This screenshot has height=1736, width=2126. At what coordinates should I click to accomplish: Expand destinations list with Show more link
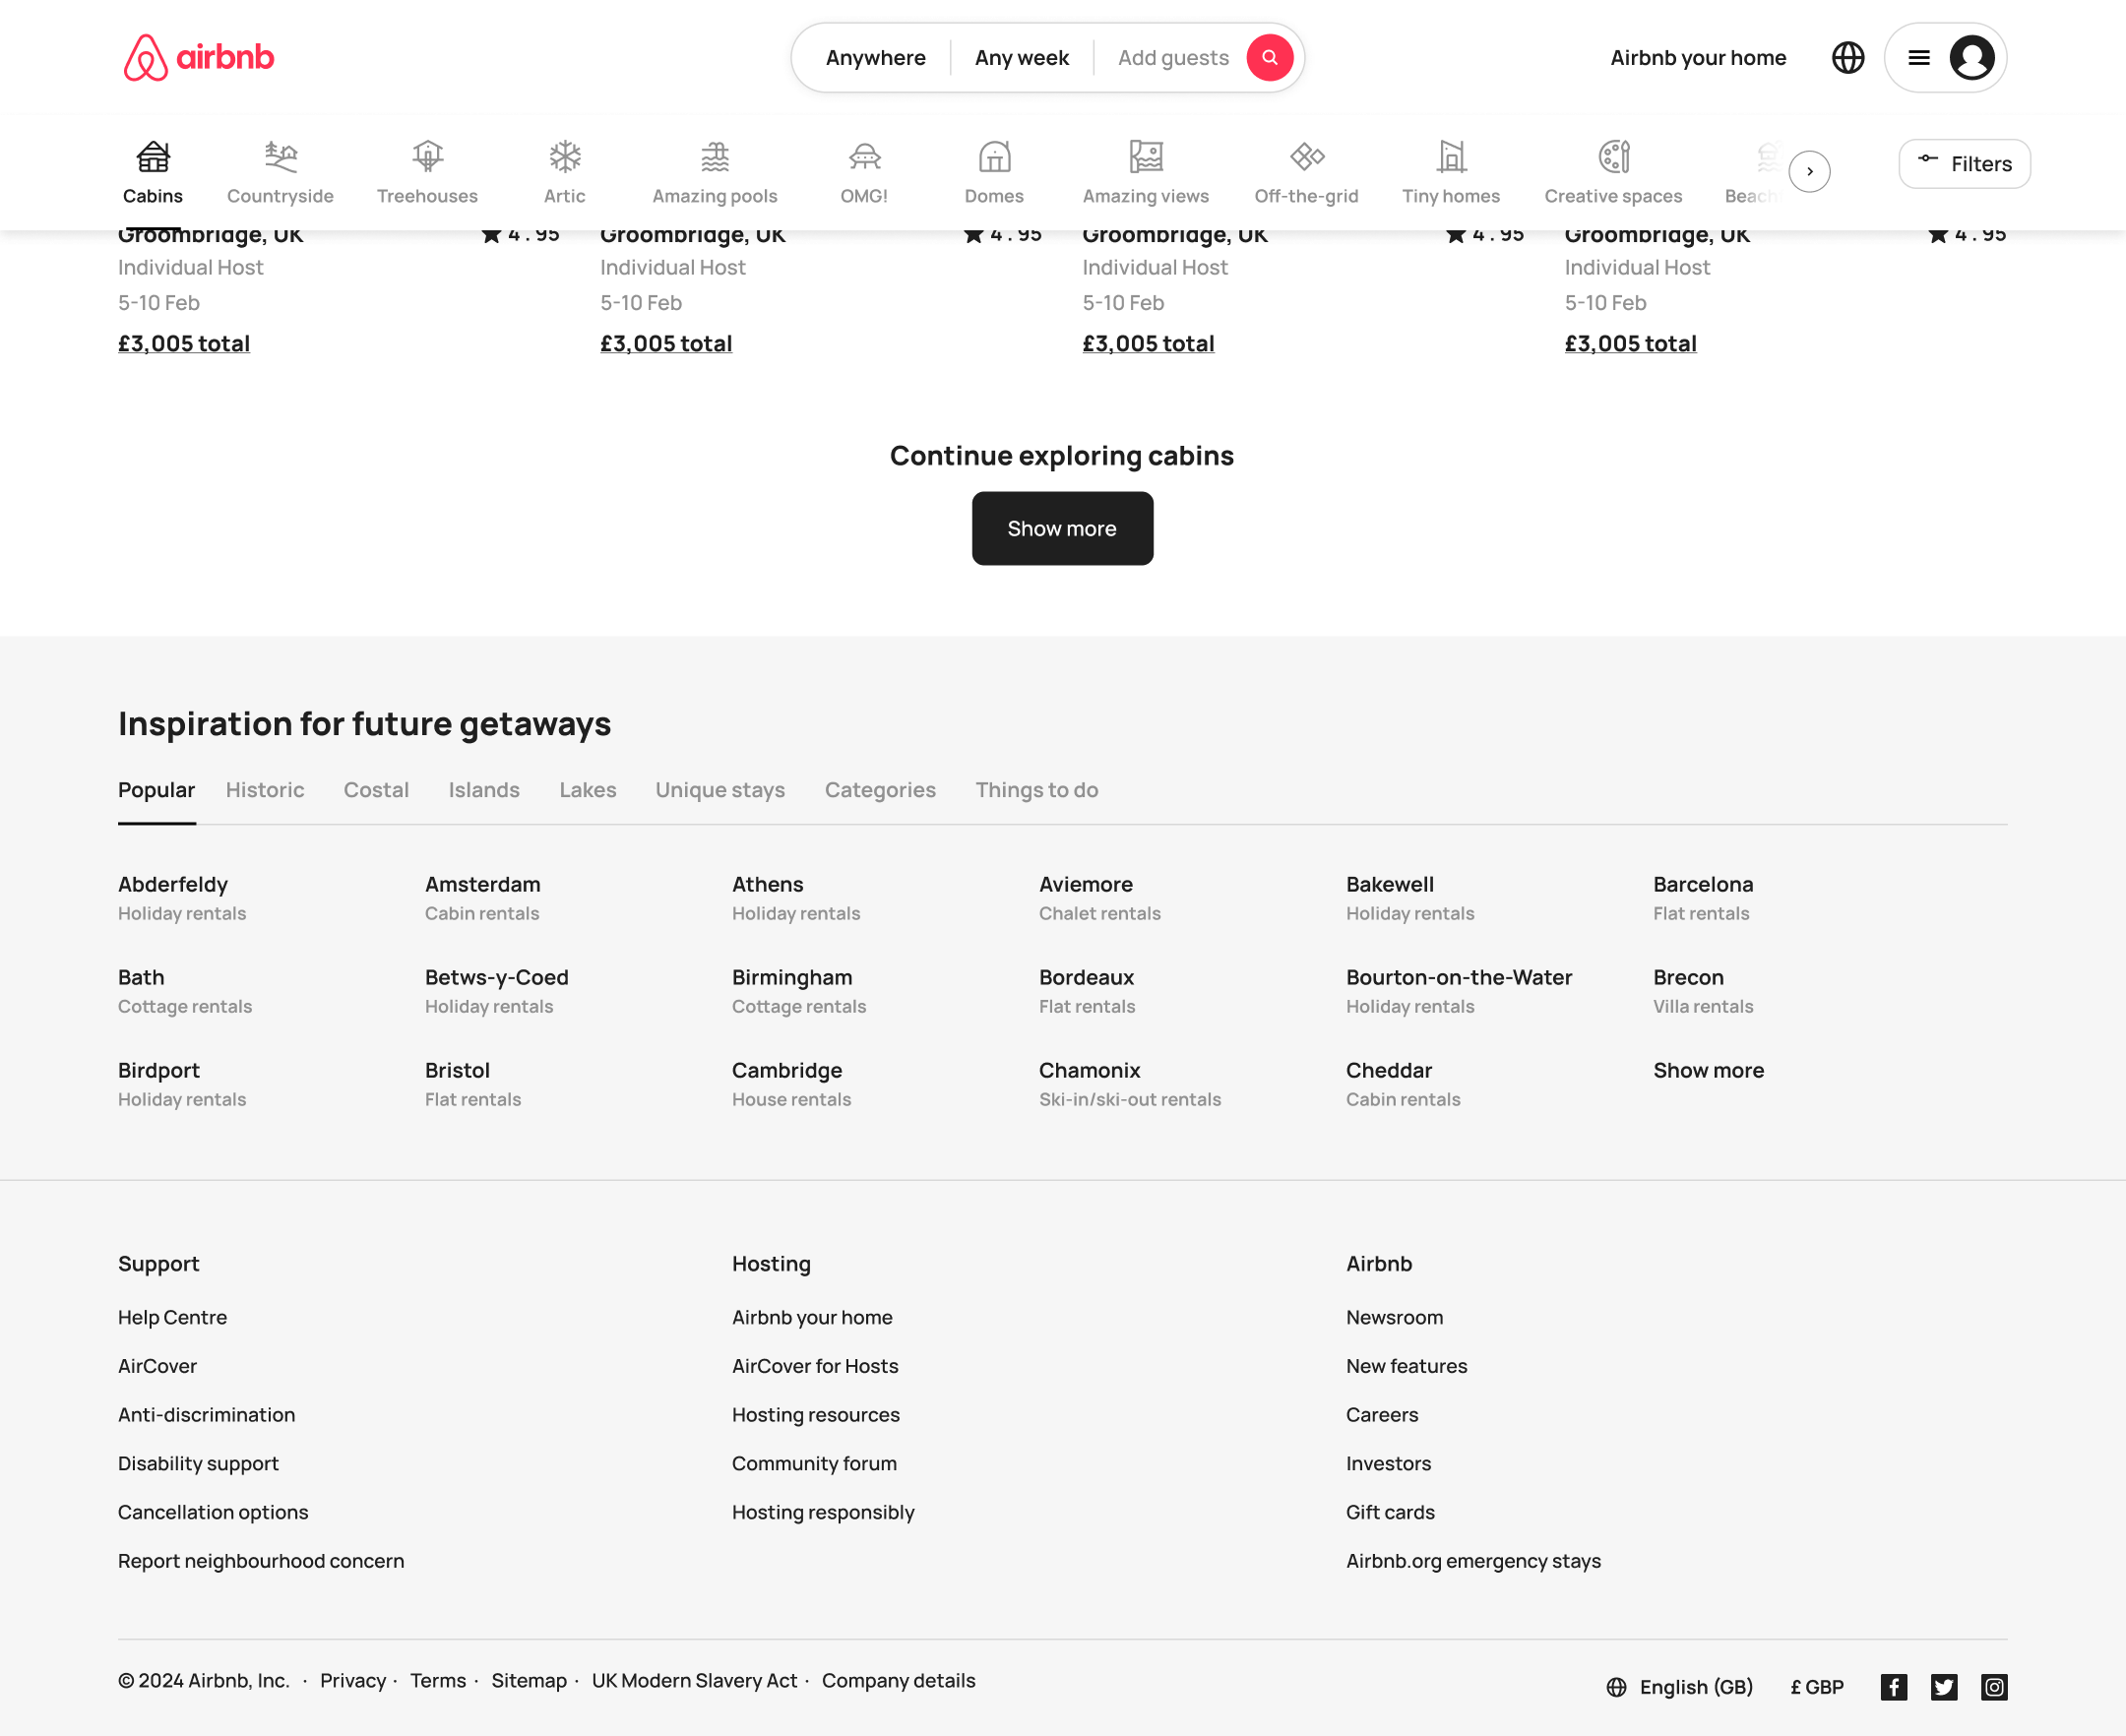1708,1070
